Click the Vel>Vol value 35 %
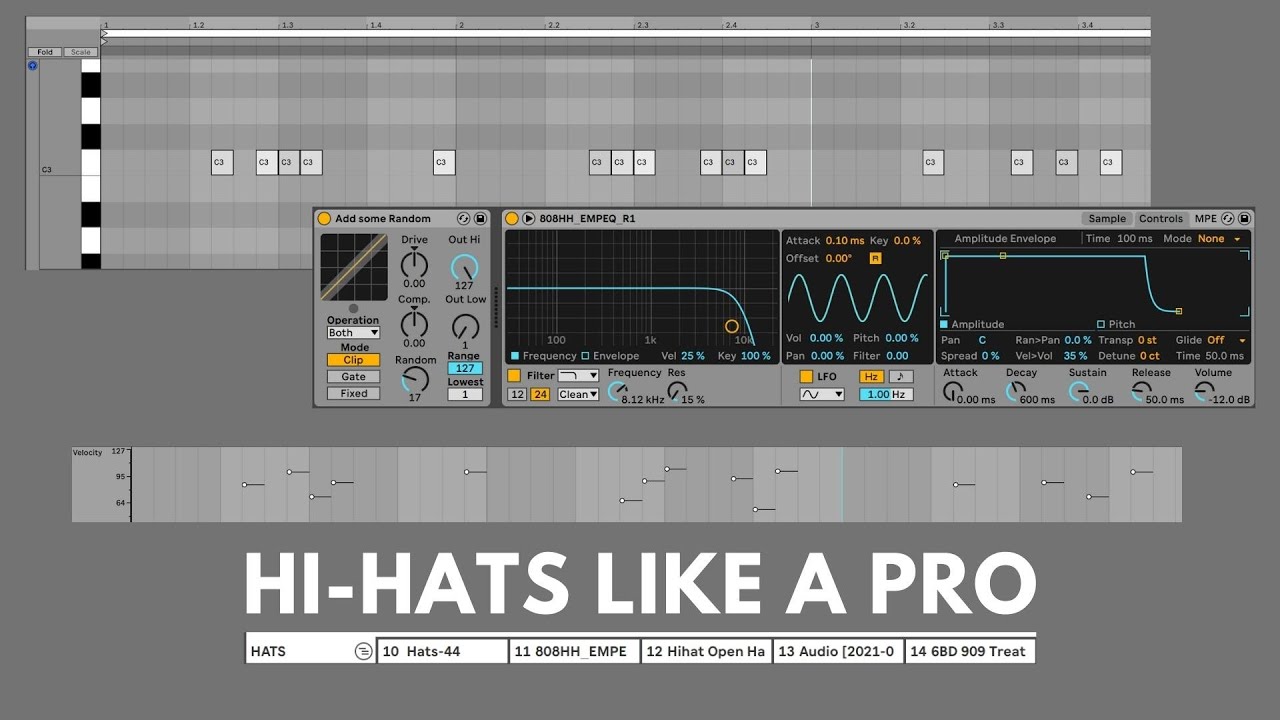The width and height of the screenshot is (1280, 720). [1075, 356]
